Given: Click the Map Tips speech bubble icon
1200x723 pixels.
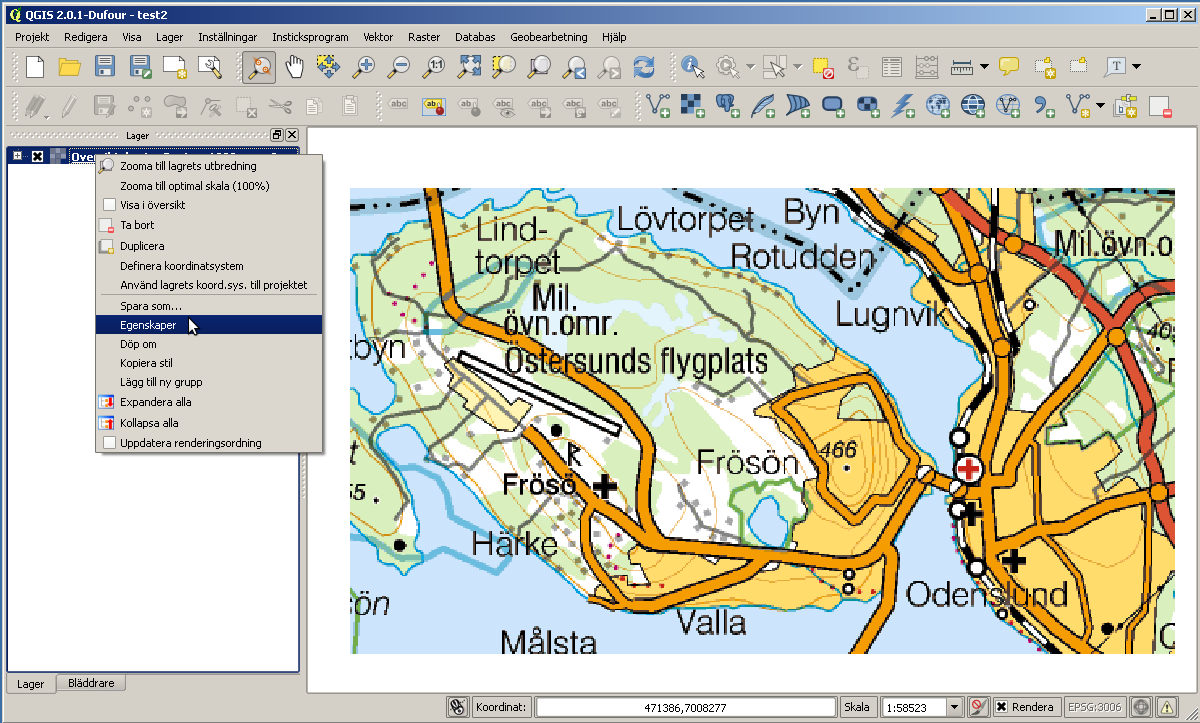Looking at the screenshot, I should (x=1010, y=67).
